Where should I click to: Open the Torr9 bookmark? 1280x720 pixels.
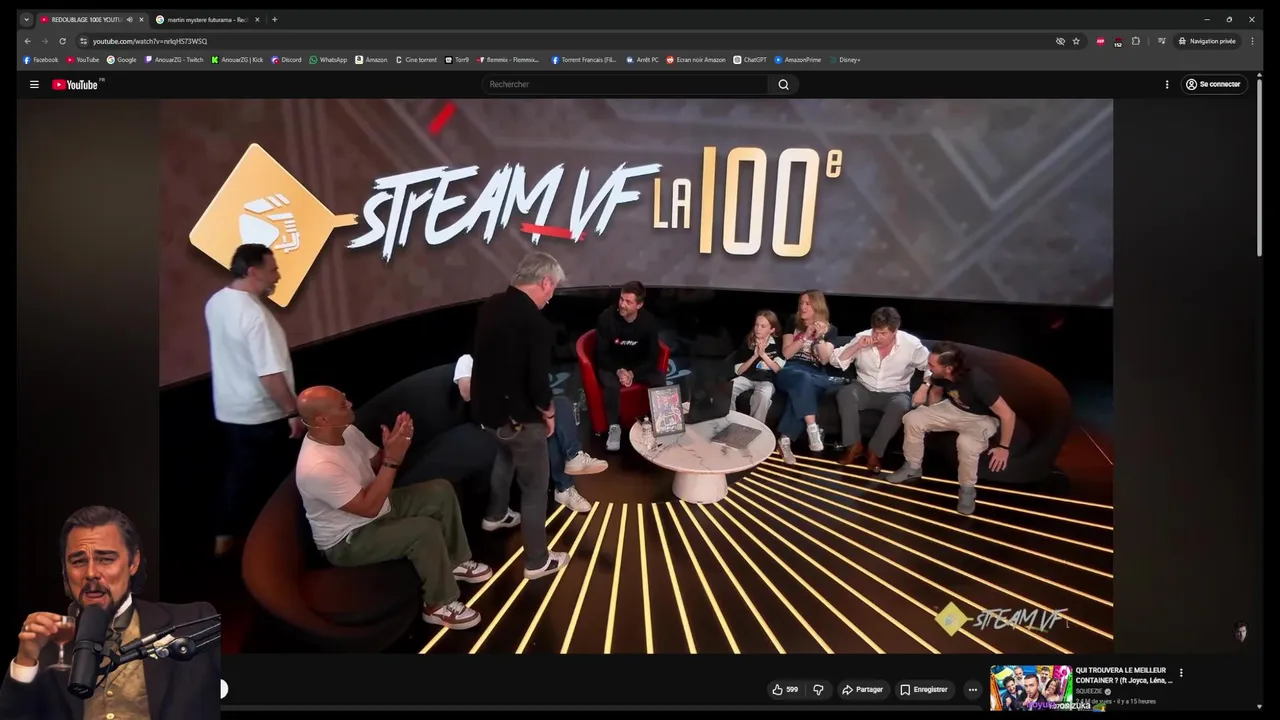point(457,60)
